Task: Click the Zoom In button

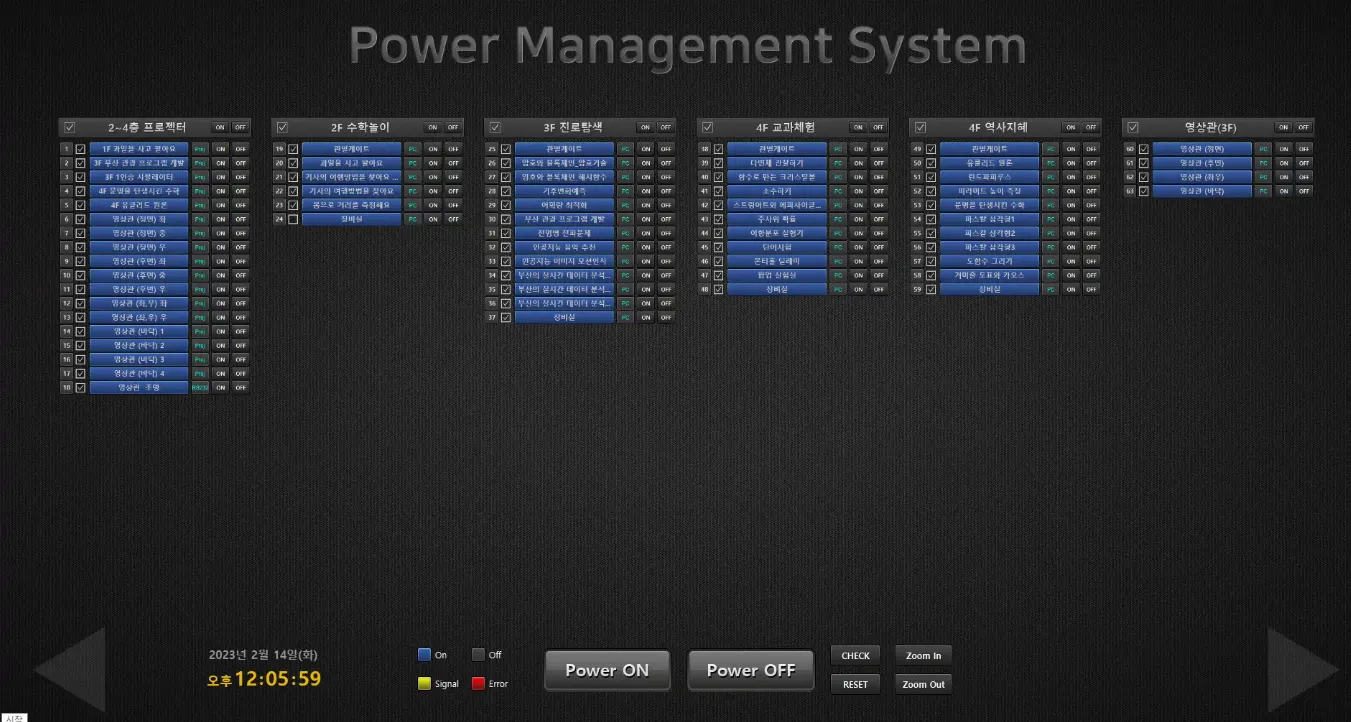Action: (923, 656)
